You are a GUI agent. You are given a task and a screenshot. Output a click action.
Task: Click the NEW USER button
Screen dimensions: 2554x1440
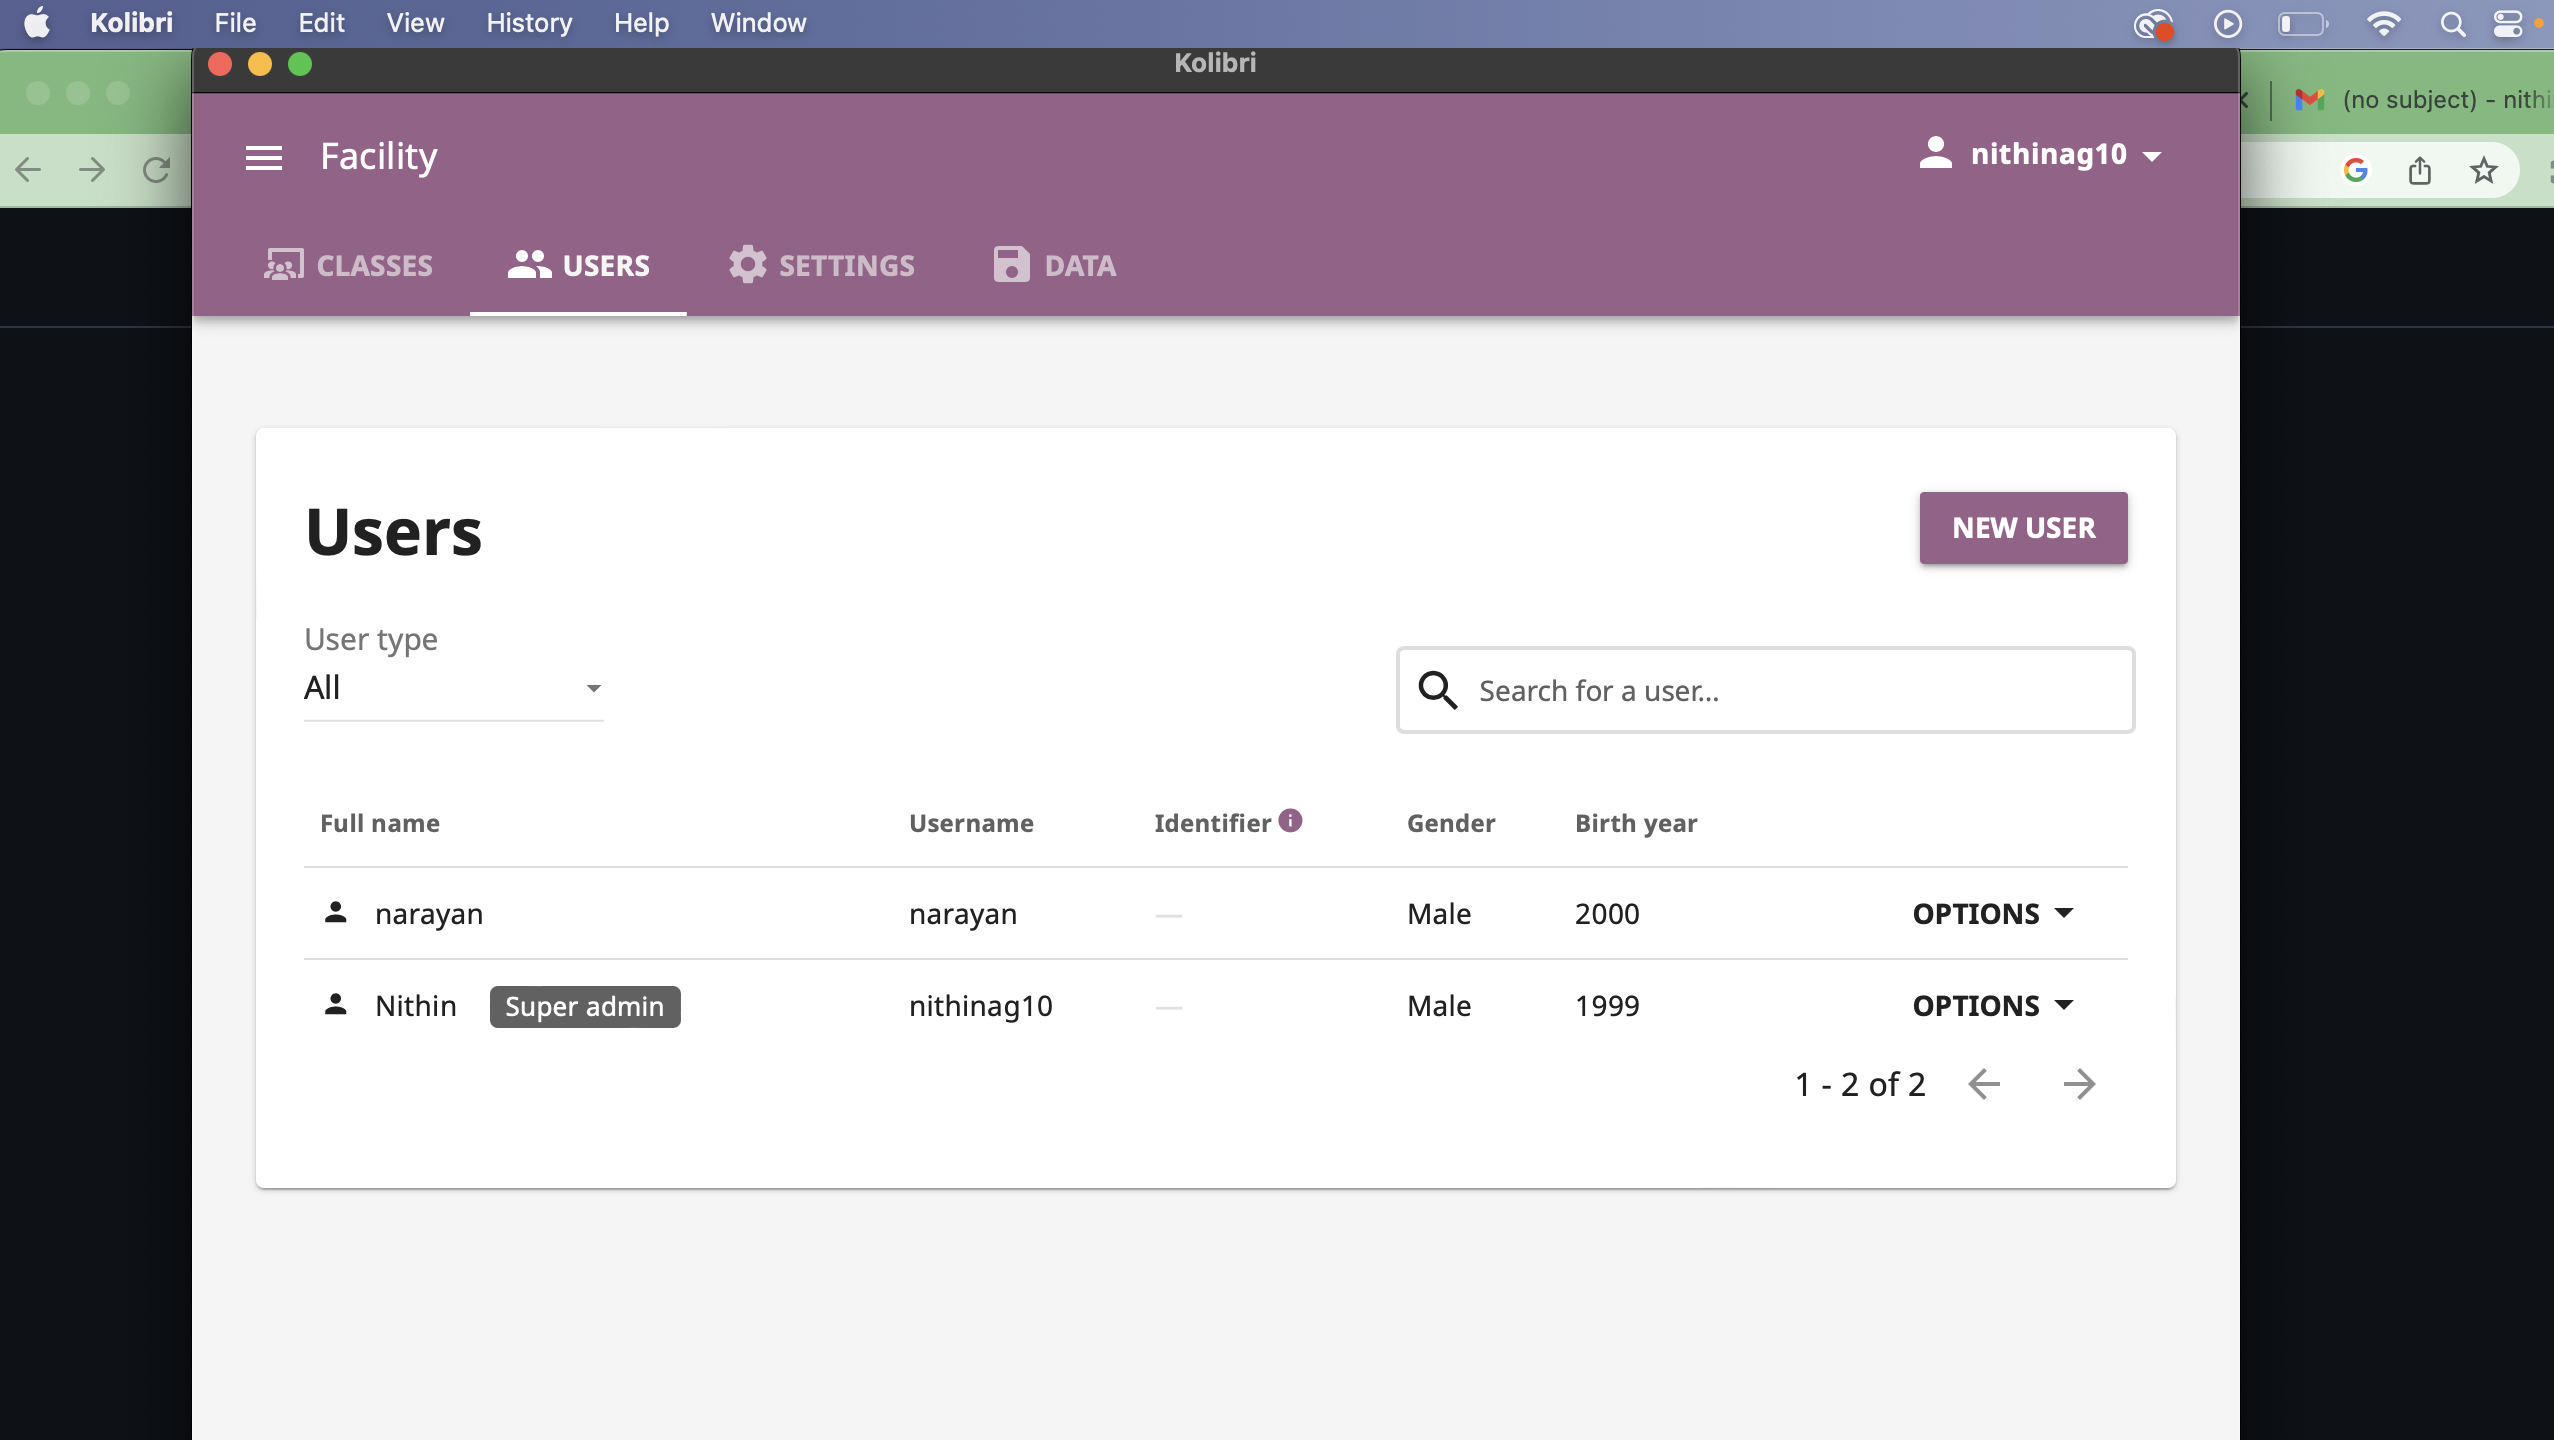tap(2021, 528)
